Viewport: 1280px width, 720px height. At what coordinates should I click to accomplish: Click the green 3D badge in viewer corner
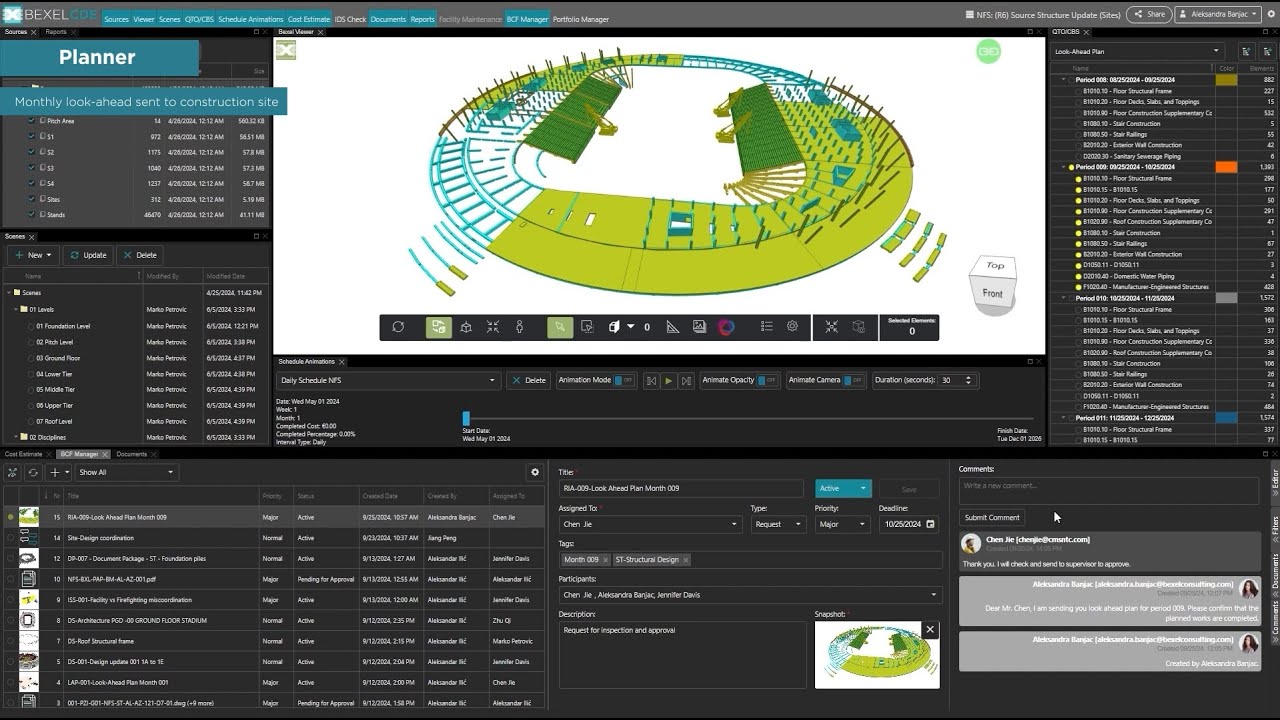coord(988,52)
